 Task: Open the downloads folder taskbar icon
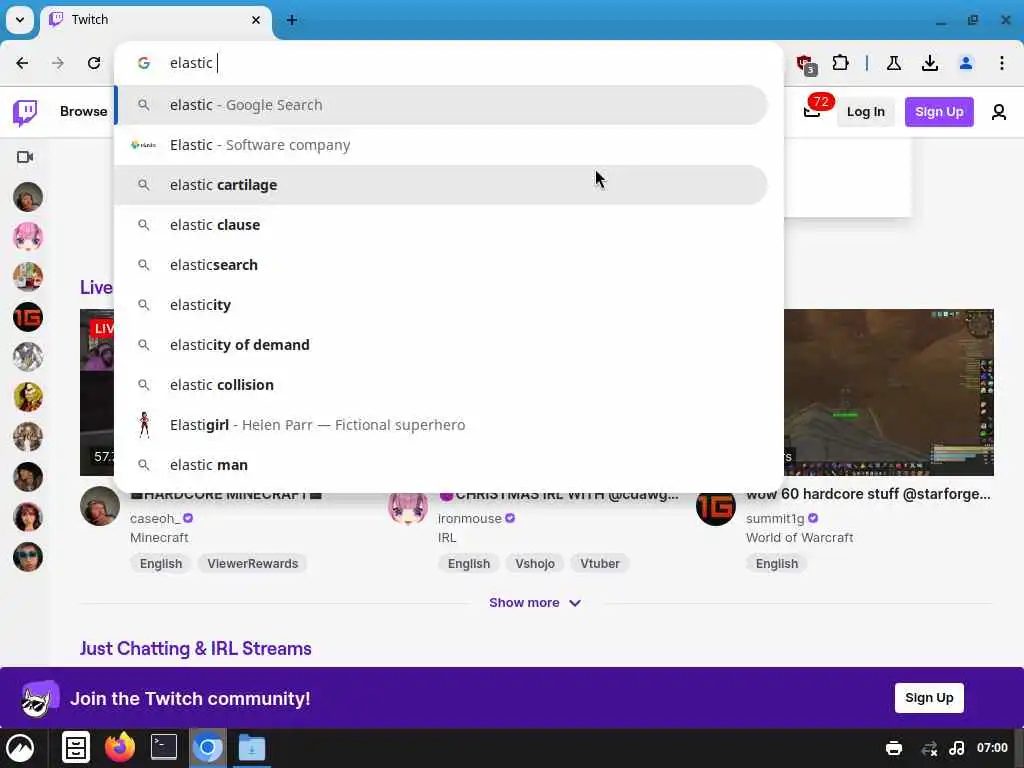click(x=252, y=748)
